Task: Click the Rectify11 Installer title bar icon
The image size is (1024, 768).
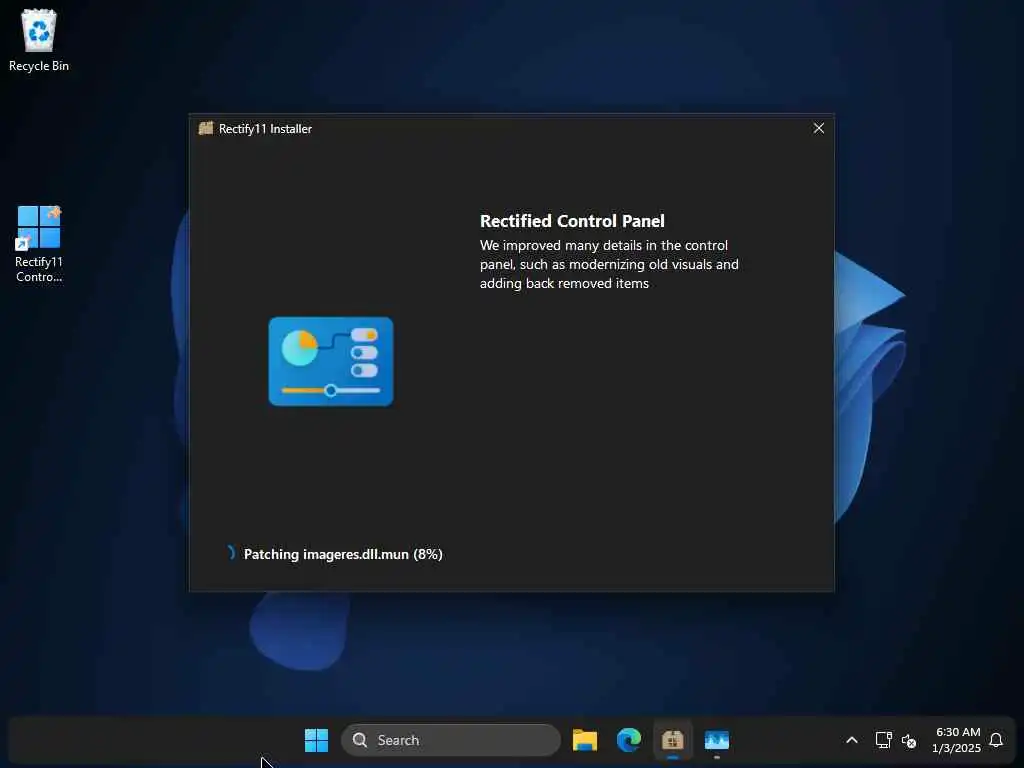Action: click(x=206, y=128)
